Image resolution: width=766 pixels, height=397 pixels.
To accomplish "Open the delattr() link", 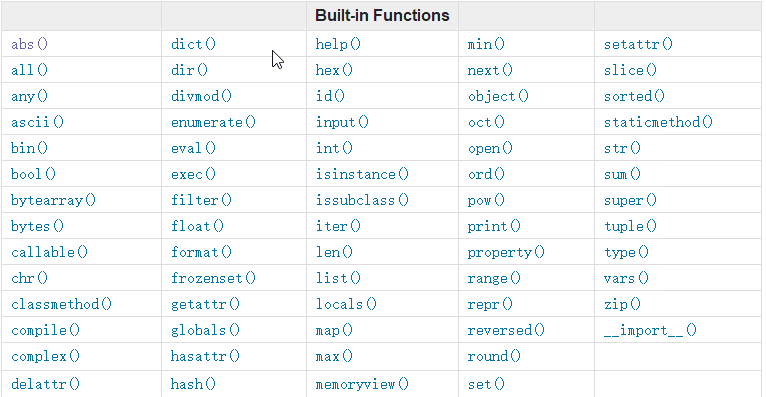I will (45, 384).
